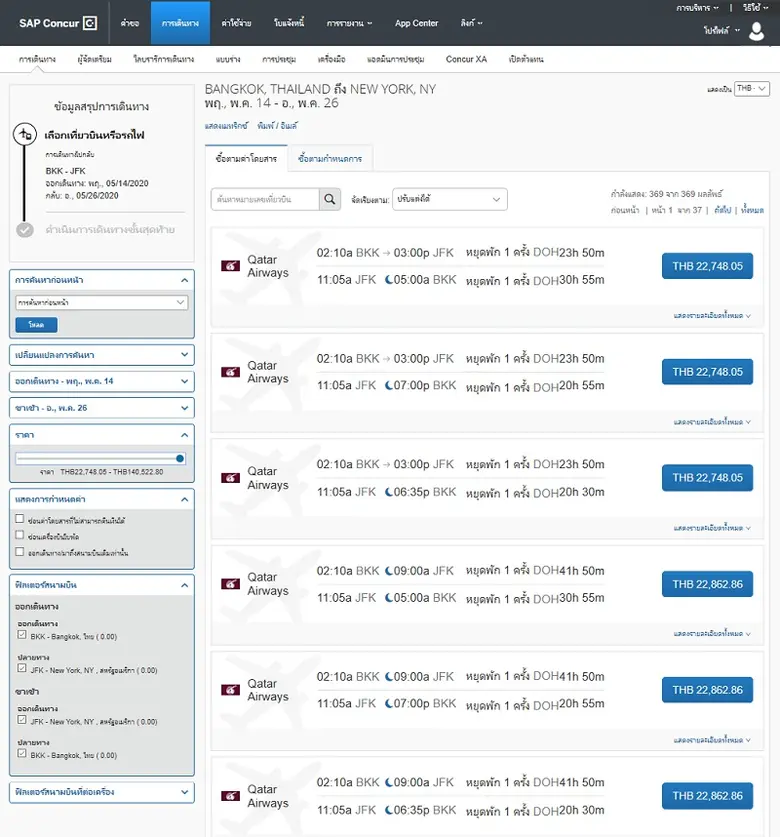The width and height of the screenshot is (780, 837).
Task: Click Qatar Airways logo in last result
Action: pos(231,796)
